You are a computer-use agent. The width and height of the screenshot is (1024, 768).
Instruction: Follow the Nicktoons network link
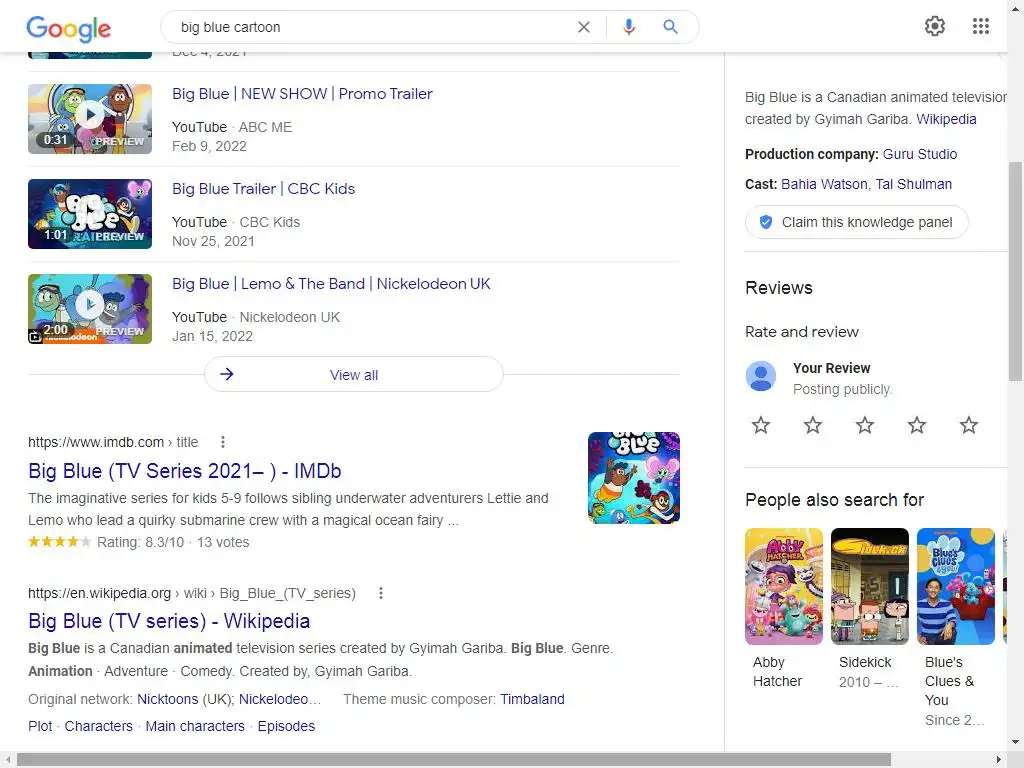tap(167, 699)
